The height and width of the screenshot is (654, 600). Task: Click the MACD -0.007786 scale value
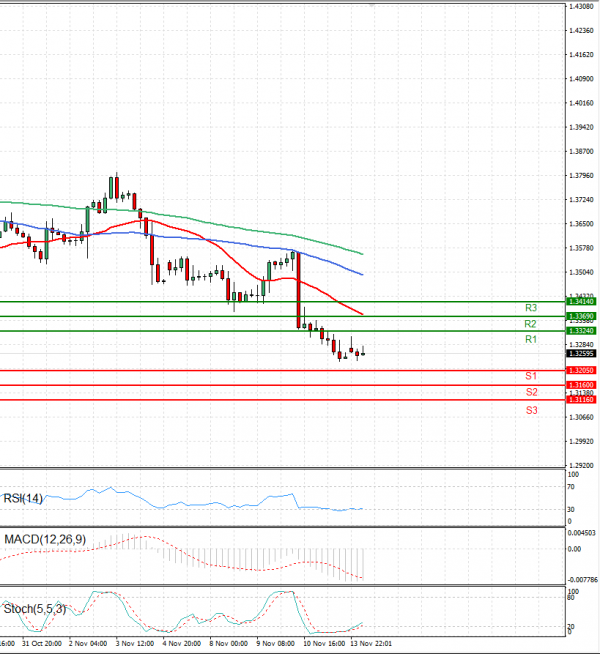coord(582,580)
